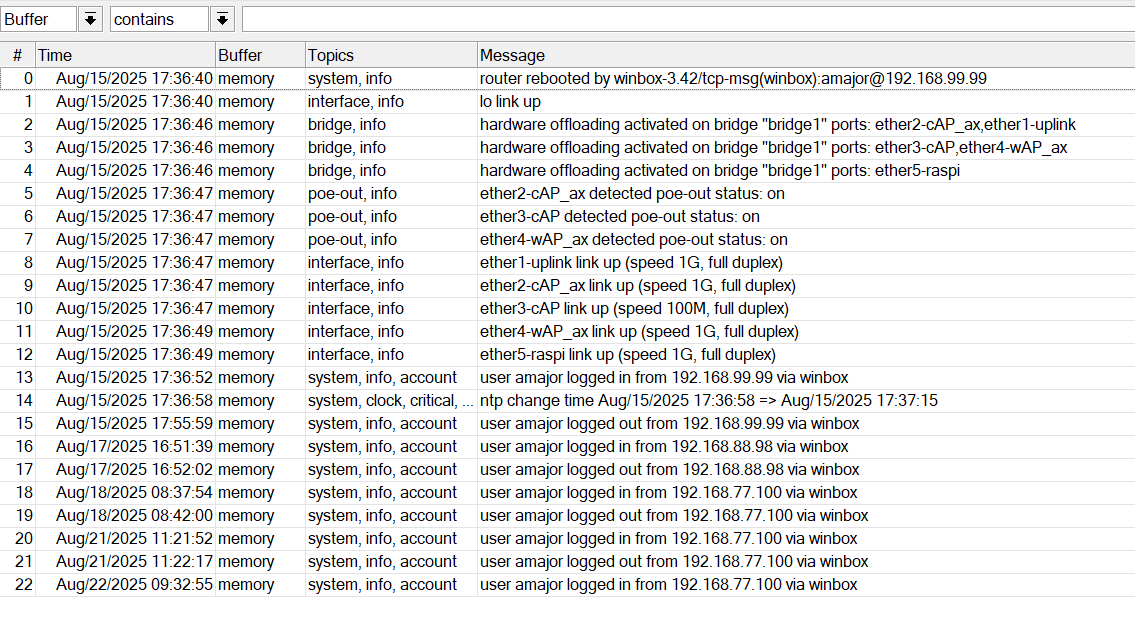1135x643 pixels.
Task: Sort log by Time column header
Action: point(125,56)
